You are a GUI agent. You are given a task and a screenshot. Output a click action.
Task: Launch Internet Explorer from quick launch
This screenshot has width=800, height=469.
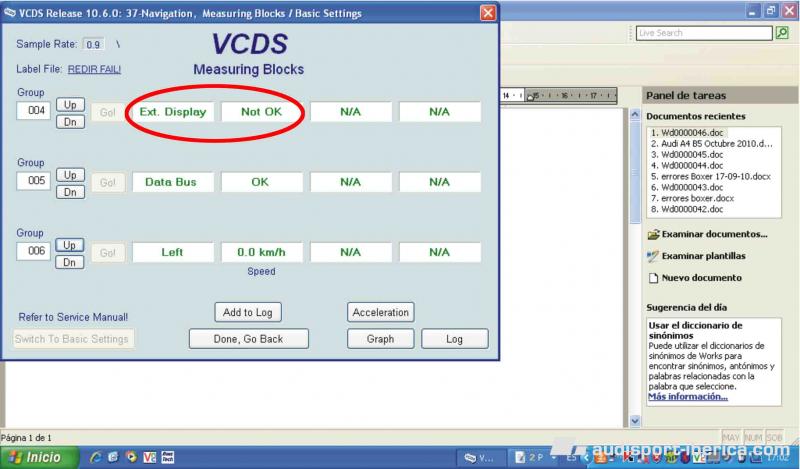(x=95, y=457)
